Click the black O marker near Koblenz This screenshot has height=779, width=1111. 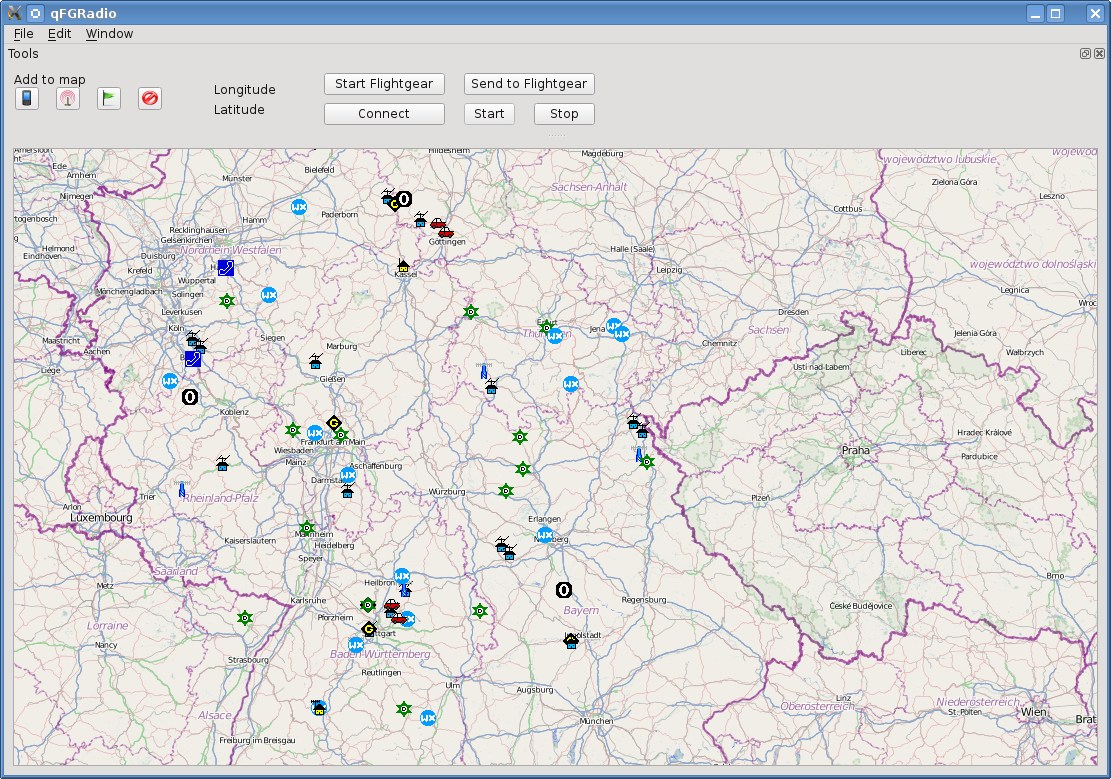(x=190, y=397)
